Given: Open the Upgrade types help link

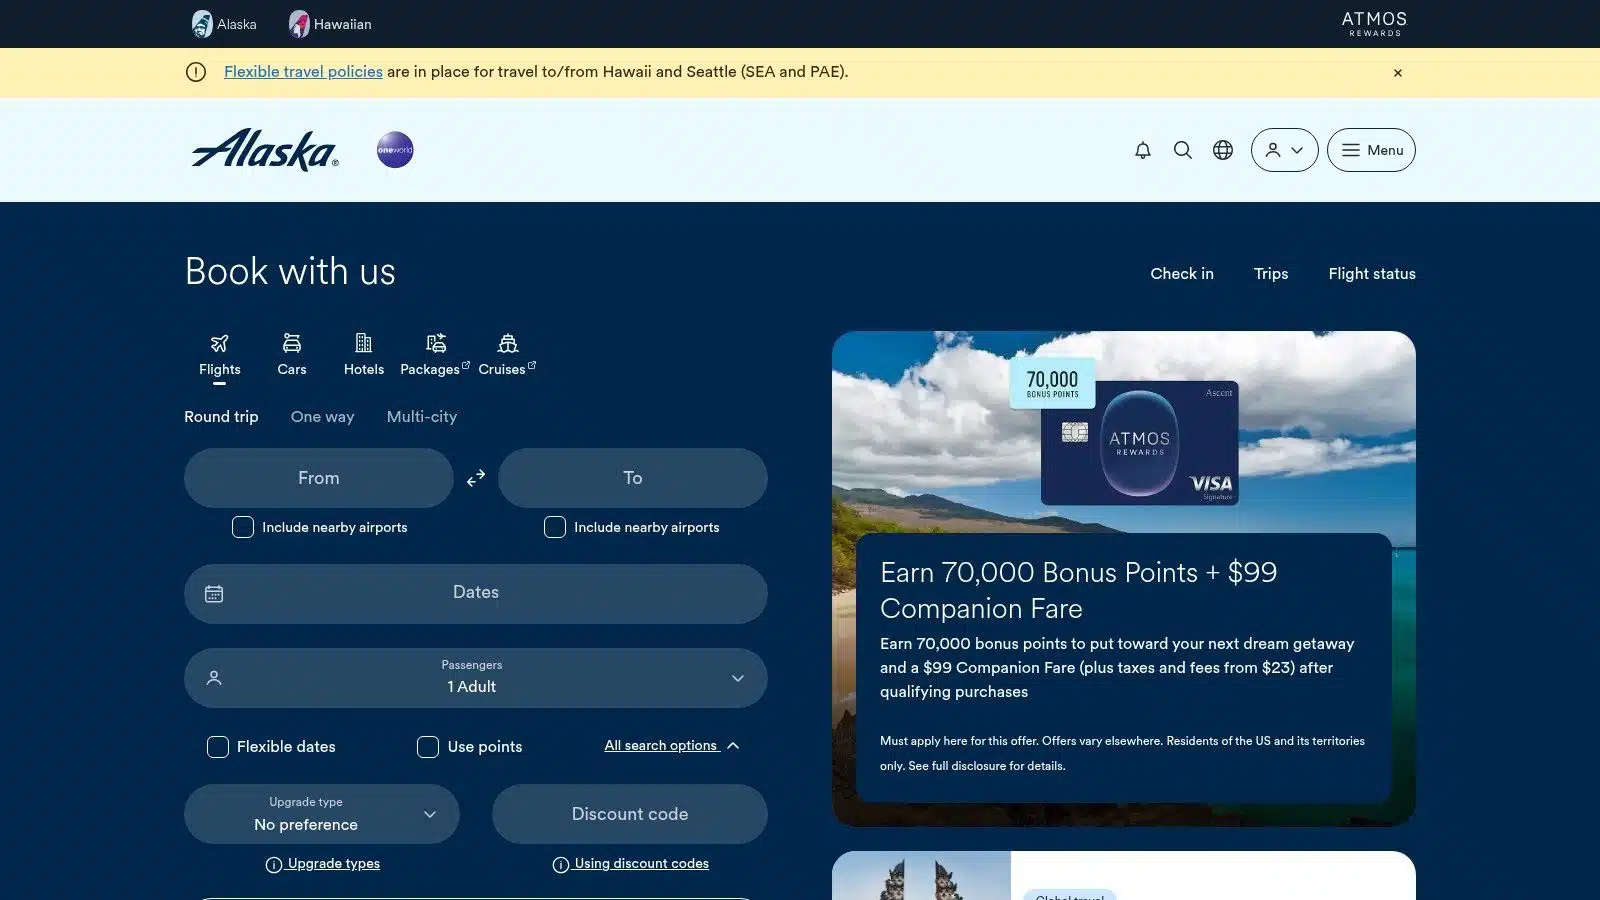Looking at the screenshot, I should 333,864.
